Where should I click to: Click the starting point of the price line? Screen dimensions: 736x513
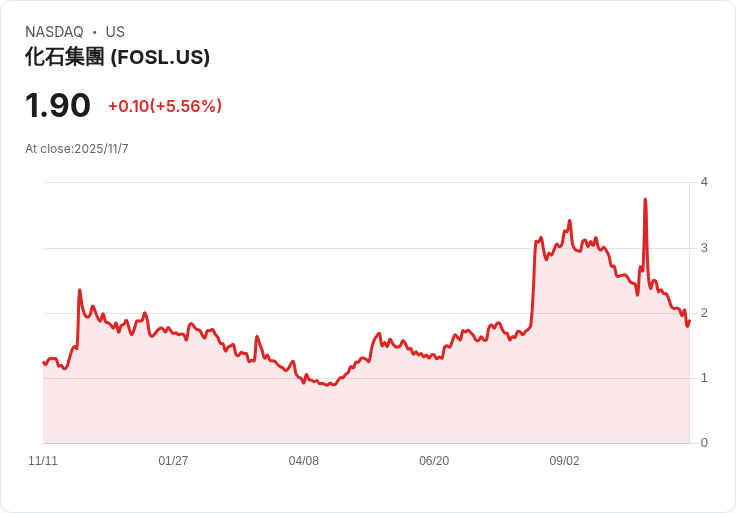point(44,362)
